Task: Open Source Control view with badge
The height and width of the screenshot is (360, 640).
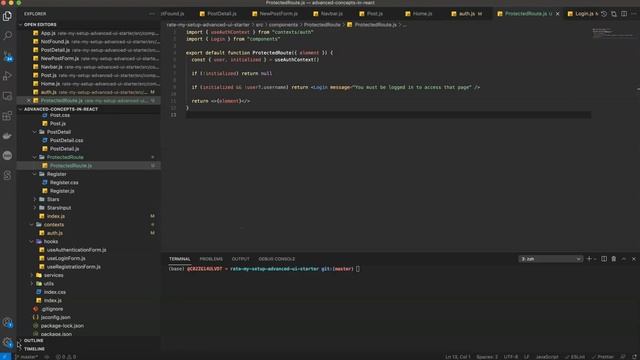Action: click(7, 56)
